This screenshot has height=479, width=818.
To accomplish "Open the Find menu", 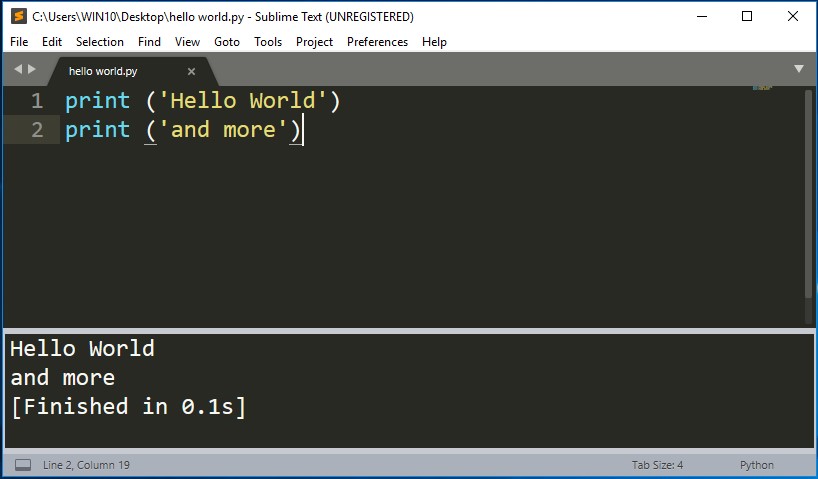I will (x=149, y=42).
